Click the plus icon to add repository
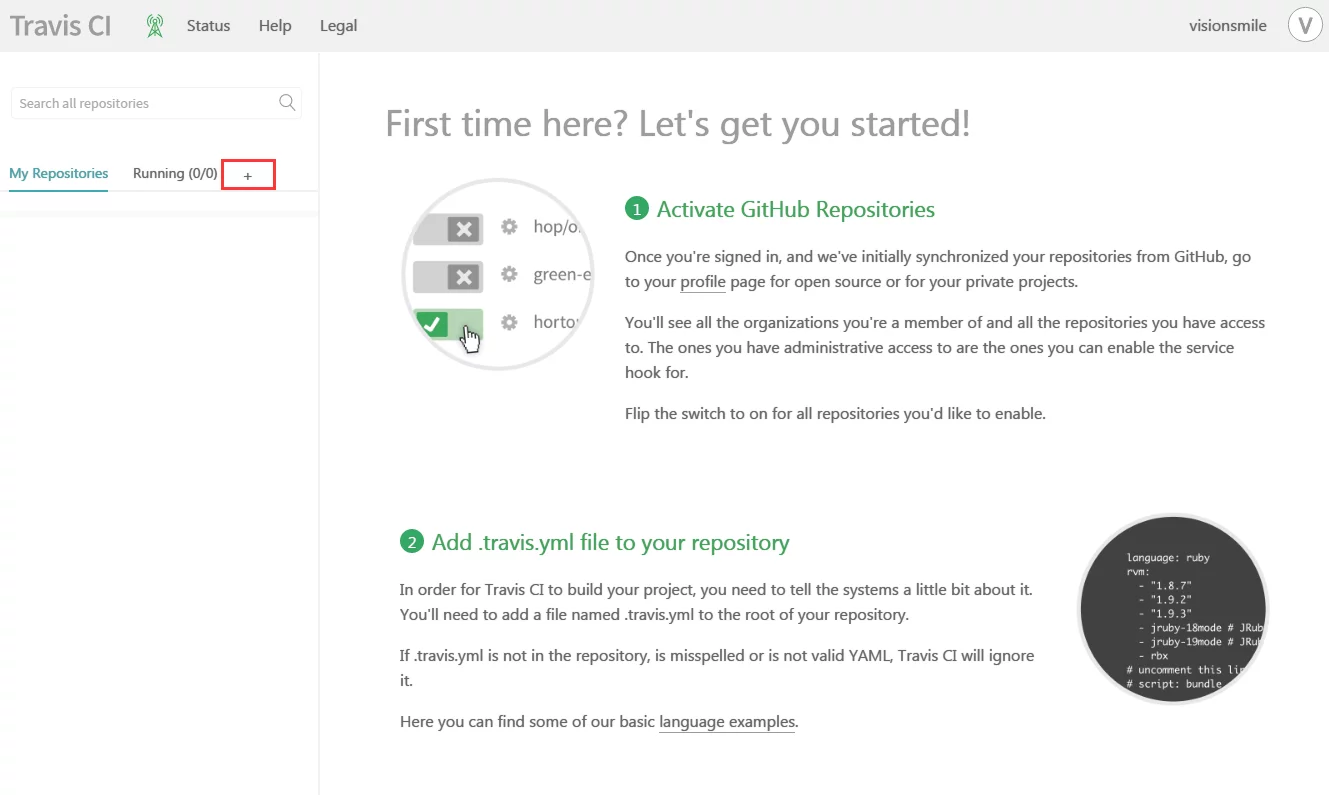This screenshot has height=795, width=1329. 248,175
